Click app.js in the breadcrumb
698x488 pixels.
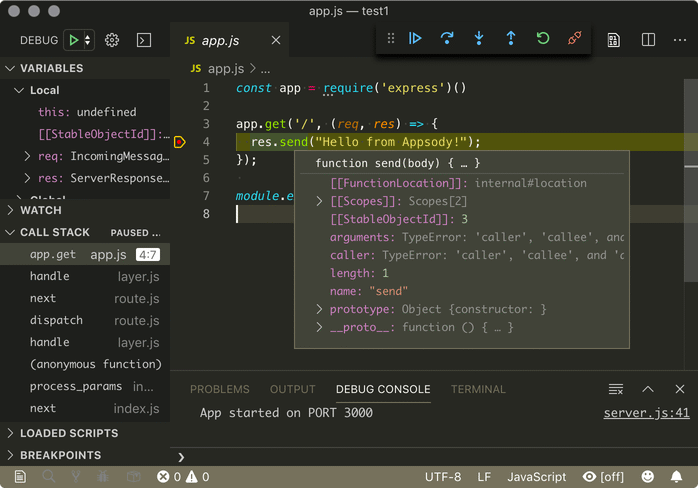[x=226, y=69]
